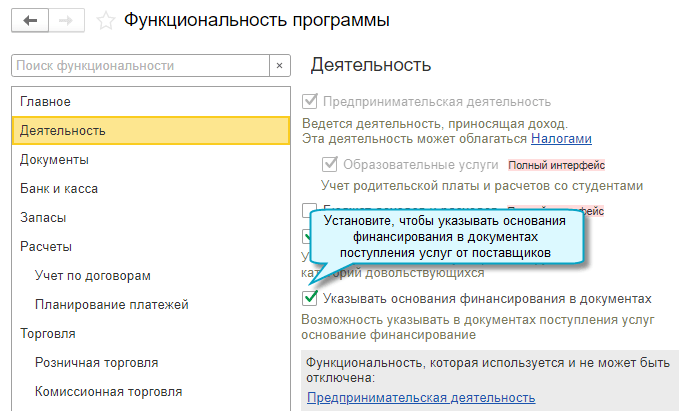Add page to favorites with star icon
The width and height of the screenshot is (700, 411).
[x=103, y=20]
